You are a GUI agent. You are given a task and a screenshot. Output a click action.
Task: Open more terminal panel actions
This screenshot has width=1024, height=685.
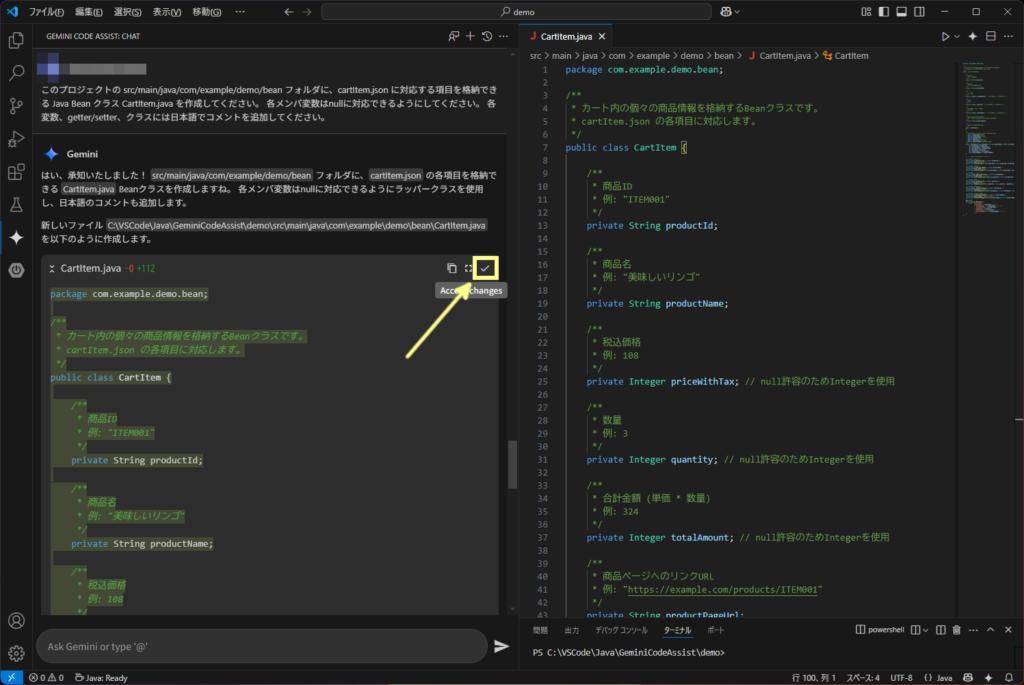click(x=974, y=630)
